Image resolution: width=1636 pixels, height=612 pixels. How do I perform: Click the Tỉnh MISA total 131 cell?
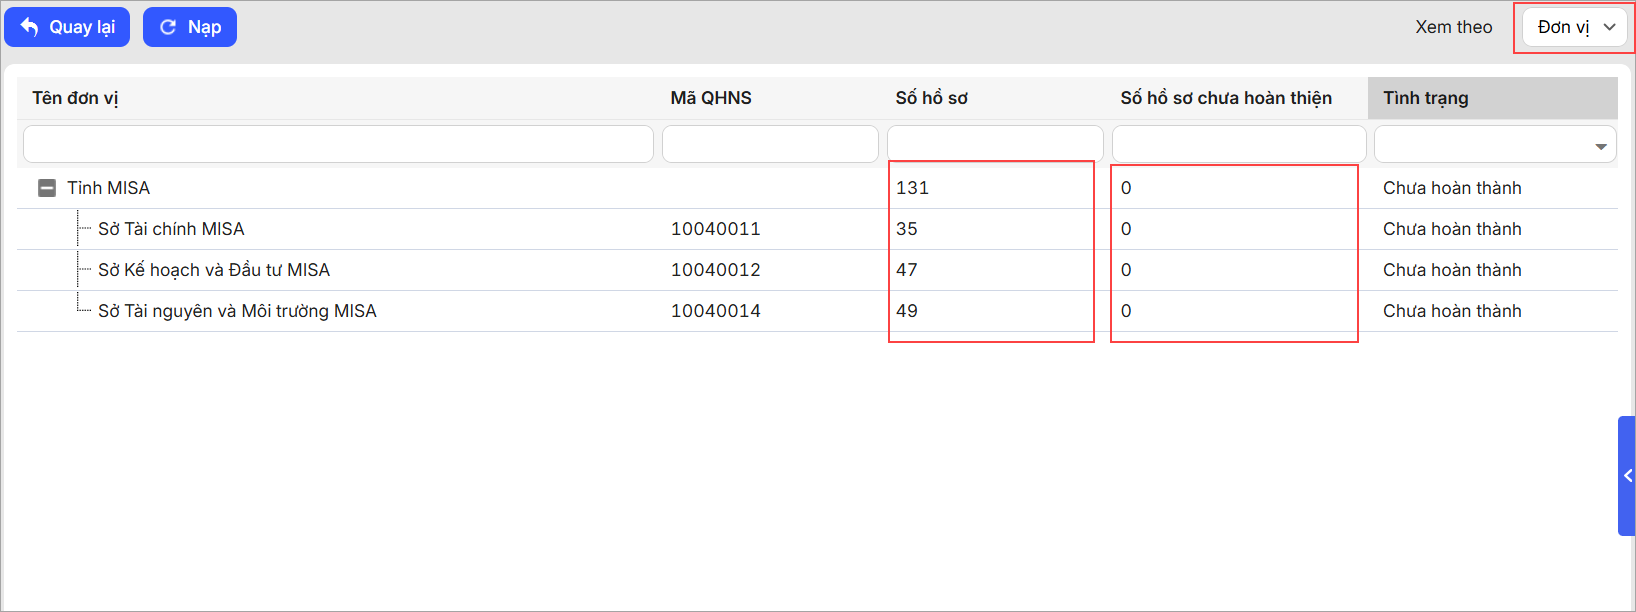(912, 188)
